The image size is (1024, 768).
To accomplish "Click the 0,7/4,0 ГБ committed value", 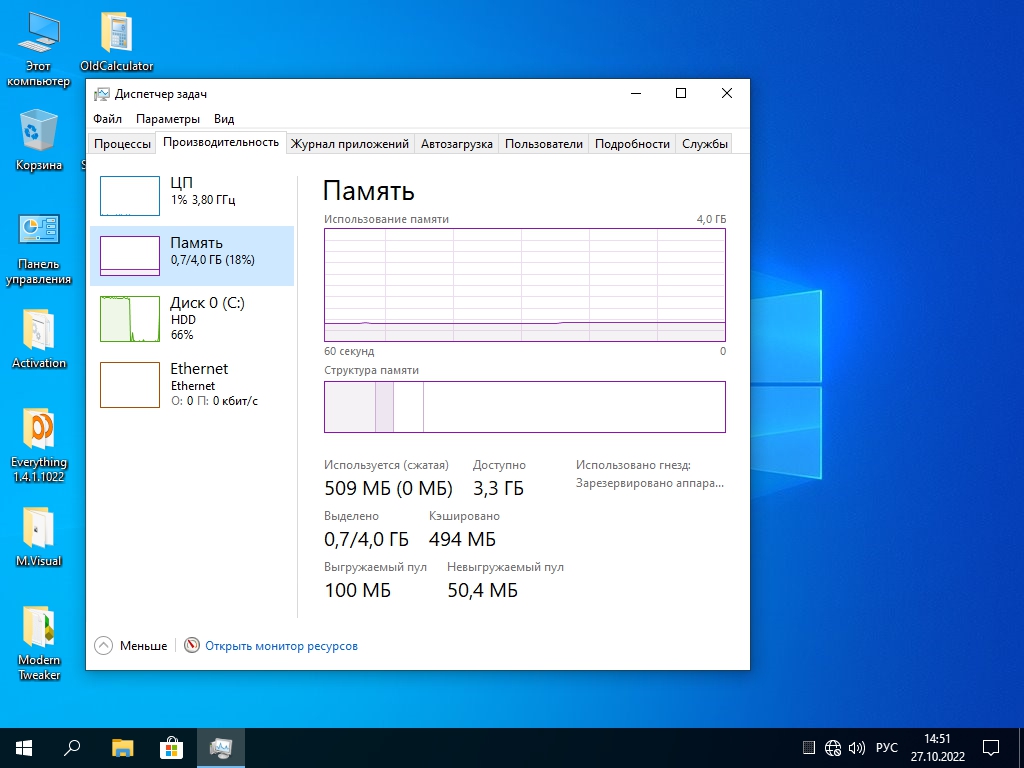I will pos(366,539).
